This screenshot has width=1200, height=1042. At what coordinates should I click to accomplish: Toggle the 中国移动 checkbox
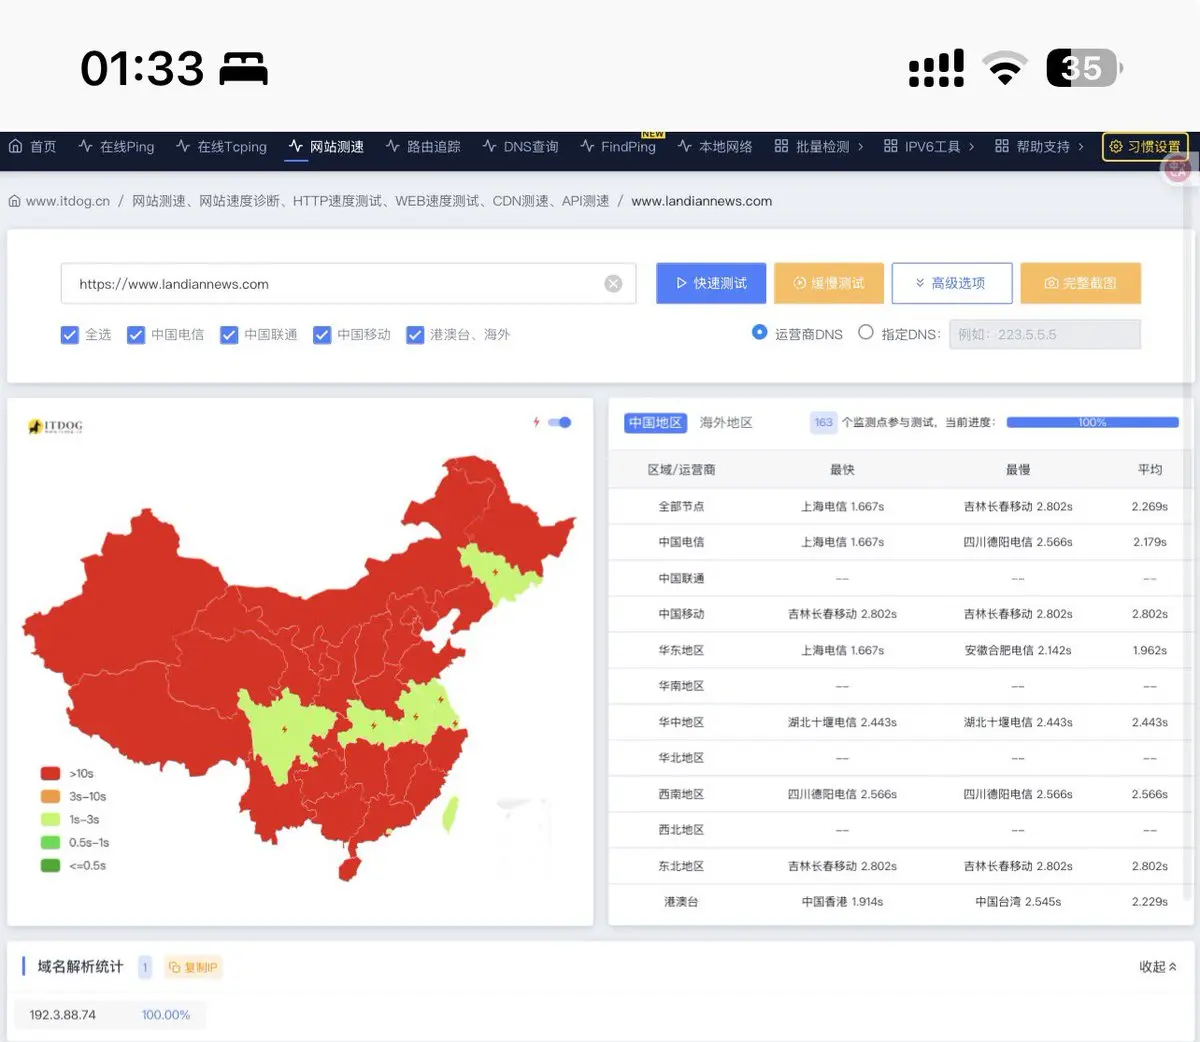click(x=322, y=335)
